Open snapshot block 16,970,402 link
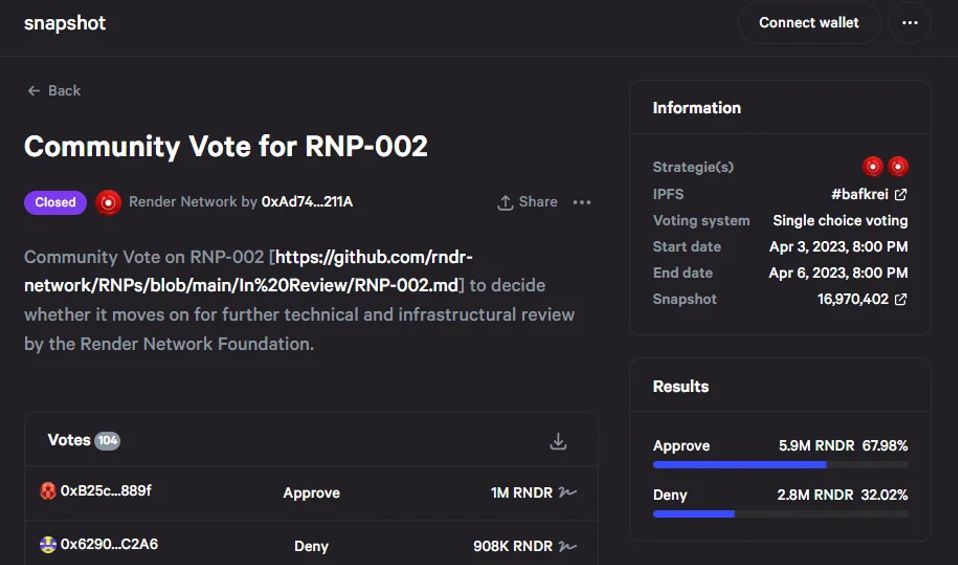The image size is (958, 565). [x=862, y=299]
